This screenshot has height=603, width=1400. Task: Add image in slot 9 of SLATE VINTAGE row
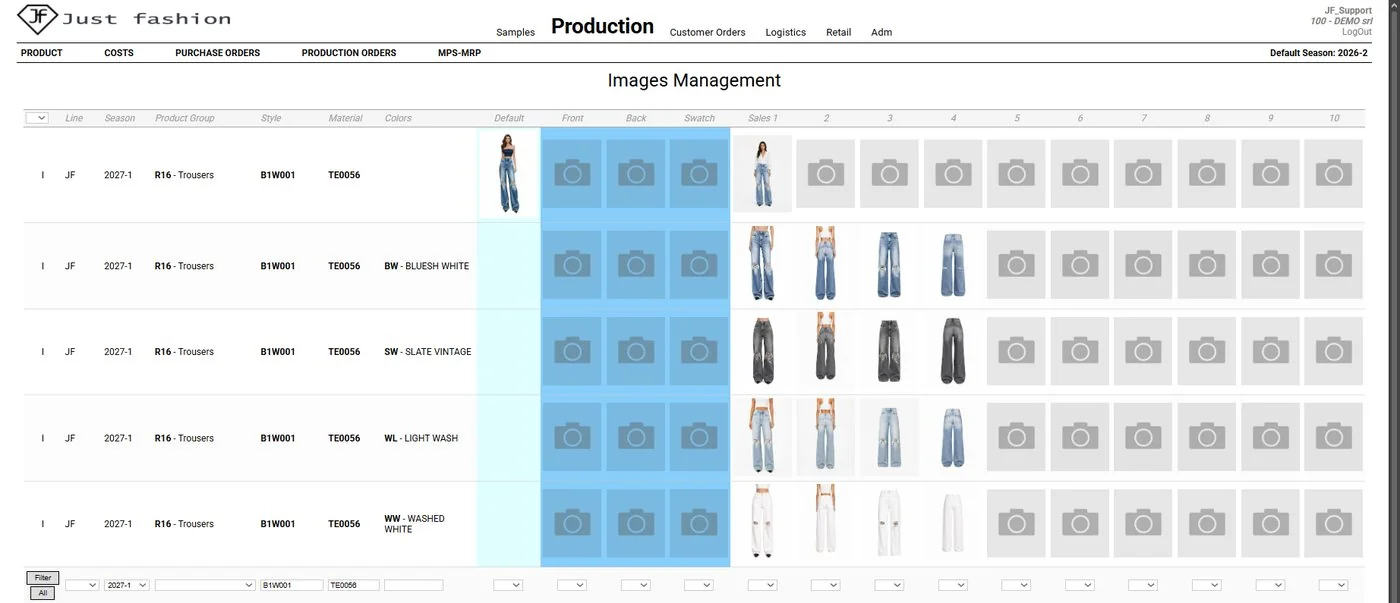point(1270,351)
